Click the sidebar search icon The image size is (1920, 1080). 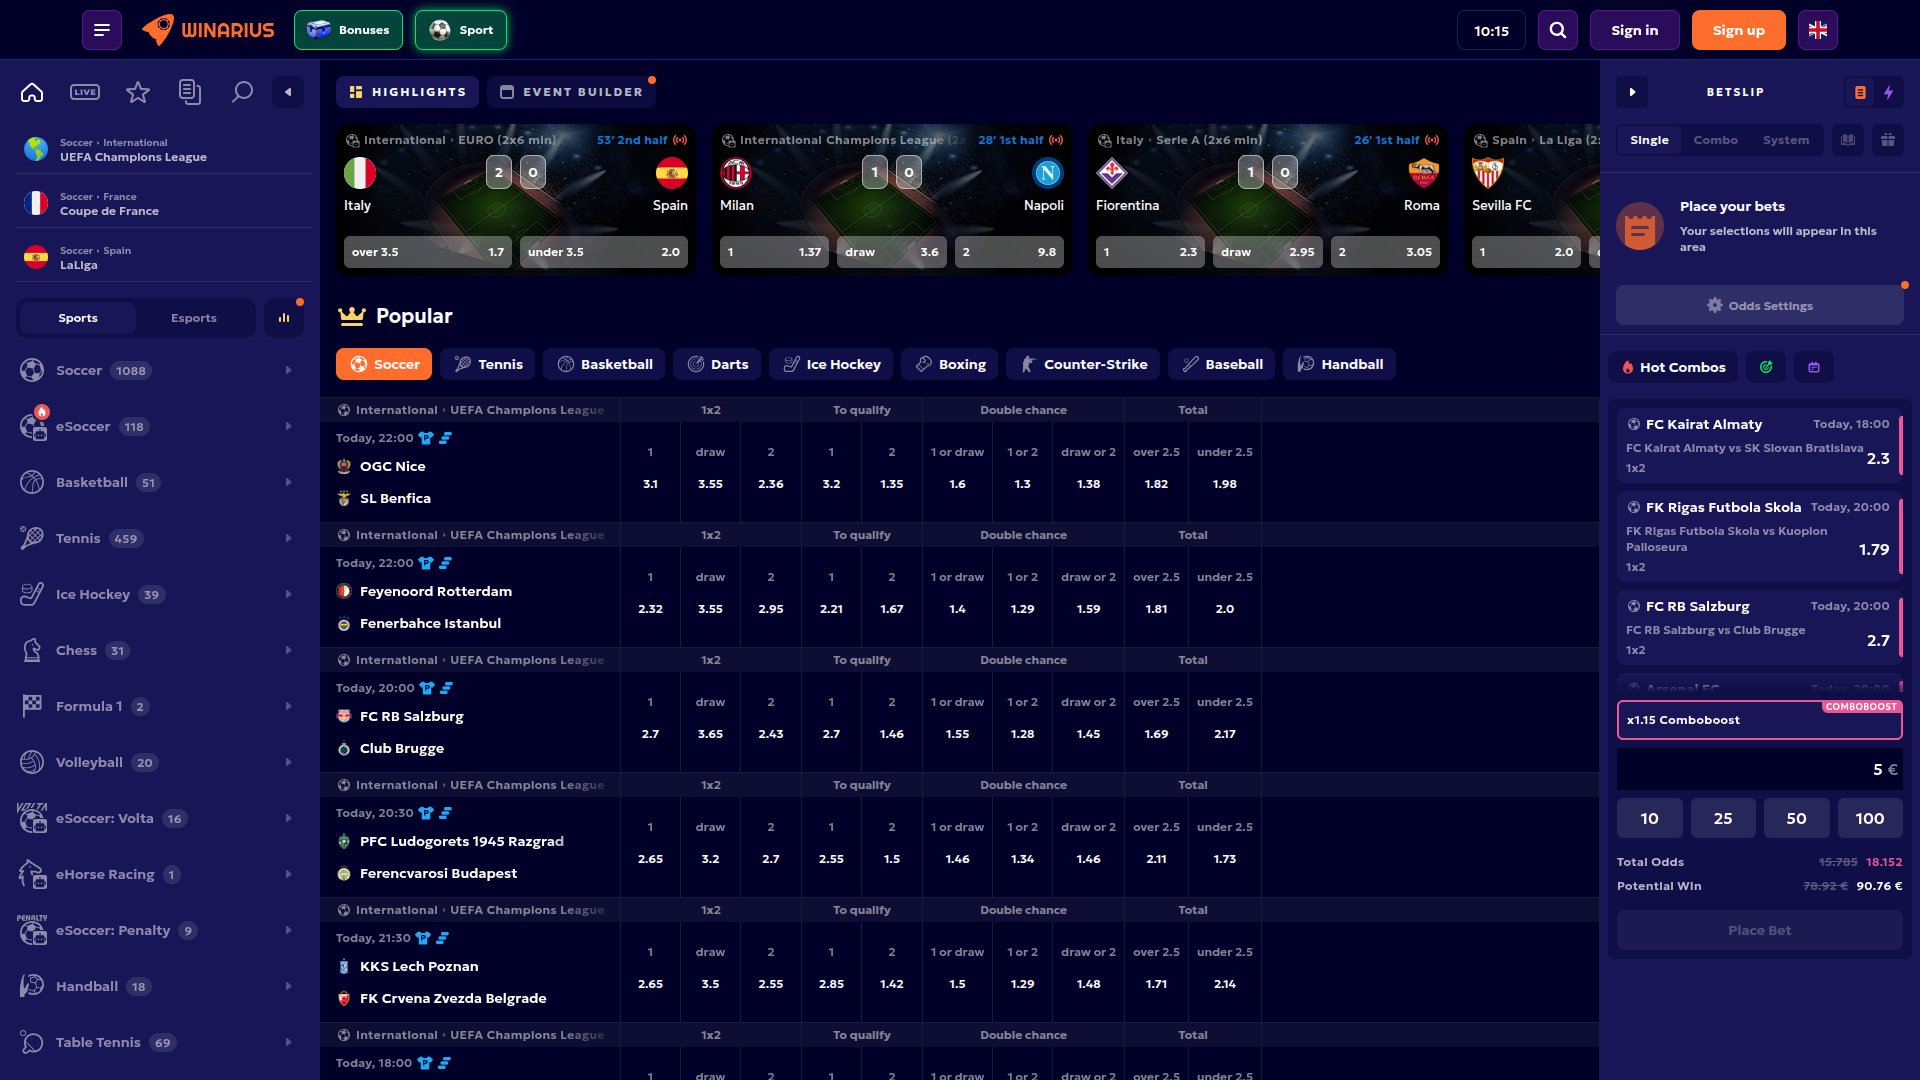tap(242, 91)
